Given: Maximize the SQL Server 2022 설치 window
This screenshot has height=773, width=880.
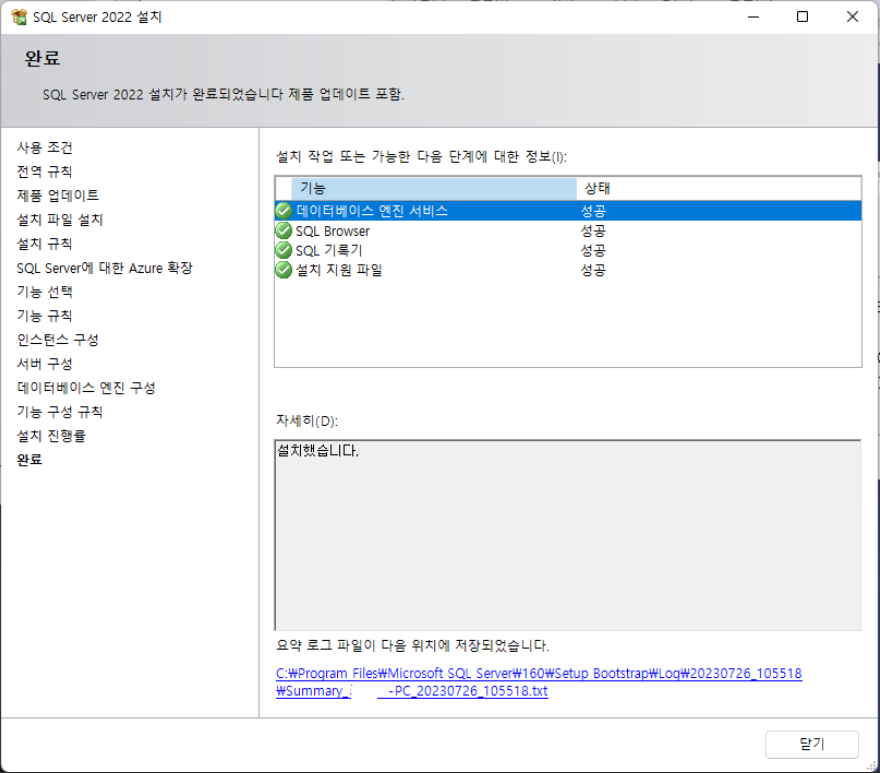Looking at the screenshot, I should (x=803, y=17).
